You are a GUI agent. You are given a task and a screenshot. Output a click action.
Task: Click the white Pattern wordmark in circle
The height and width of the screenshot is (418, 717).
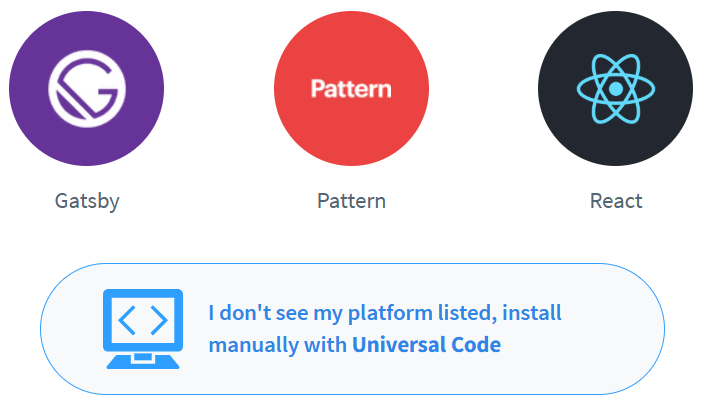click(351, 89)
